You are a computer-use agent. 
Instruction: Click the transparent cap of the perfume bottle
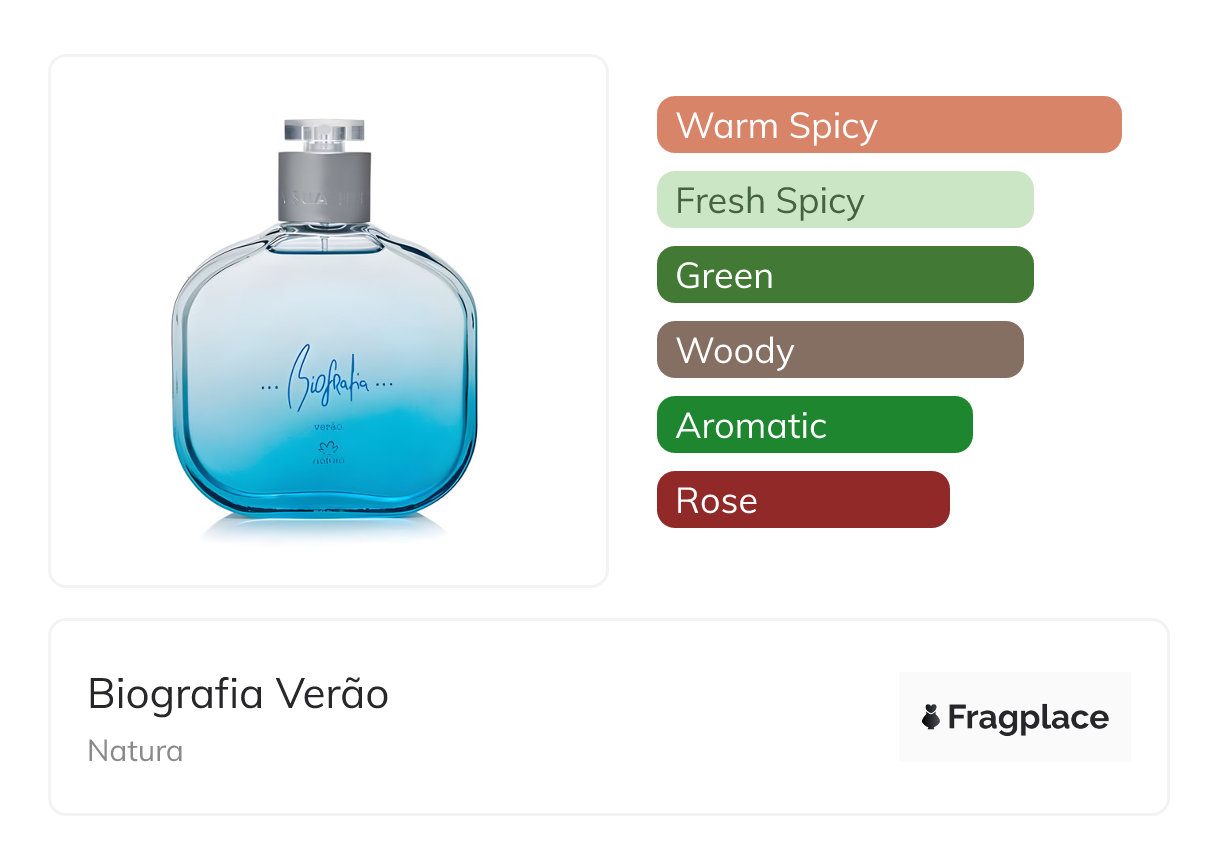coord(325,135)
